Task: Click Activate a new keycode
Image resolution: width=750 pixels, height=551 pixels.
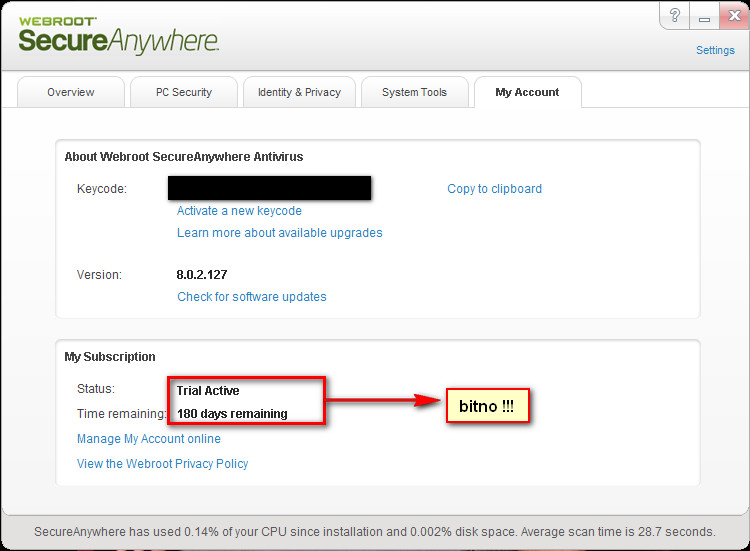Action: pyautogui.click(x=239, y=211)
